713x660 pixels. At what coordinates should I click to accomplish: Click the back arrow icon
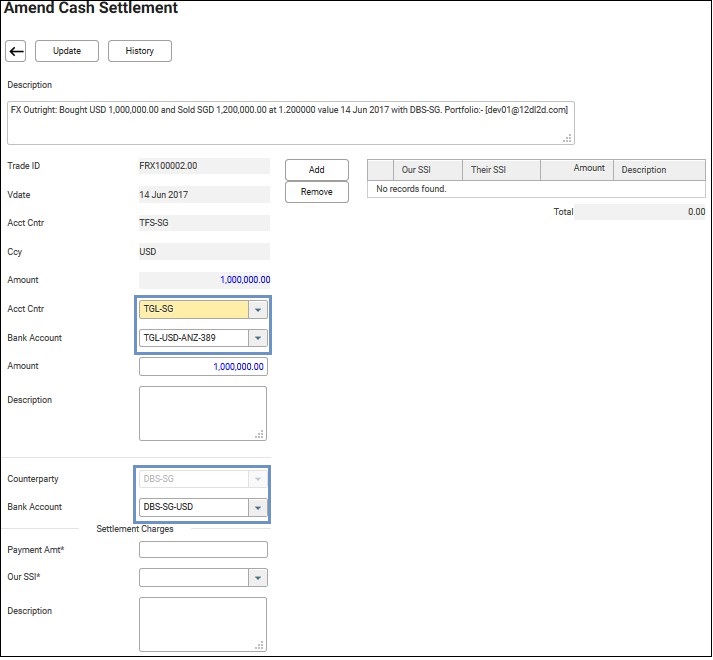pos(16,51)
